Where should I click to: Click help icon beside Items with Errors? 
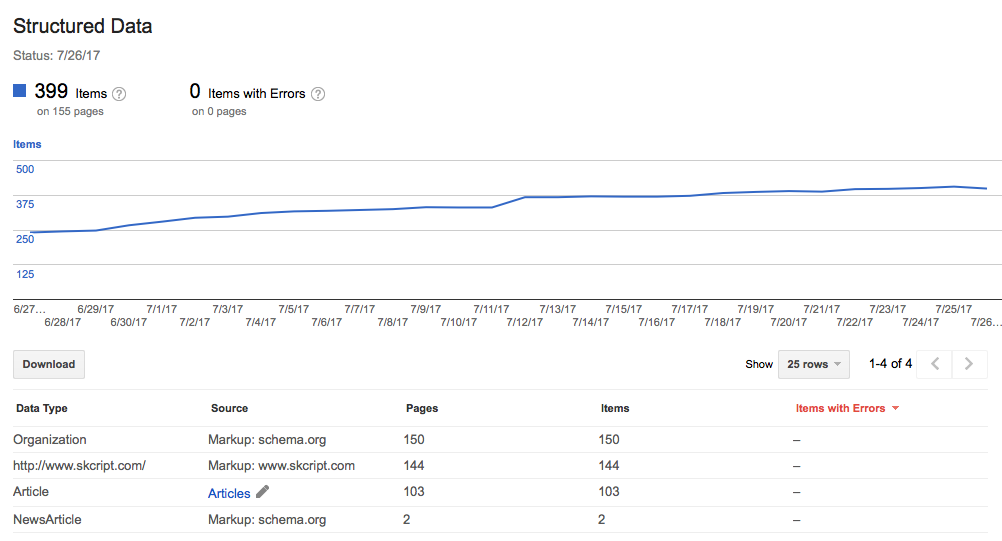318,94
